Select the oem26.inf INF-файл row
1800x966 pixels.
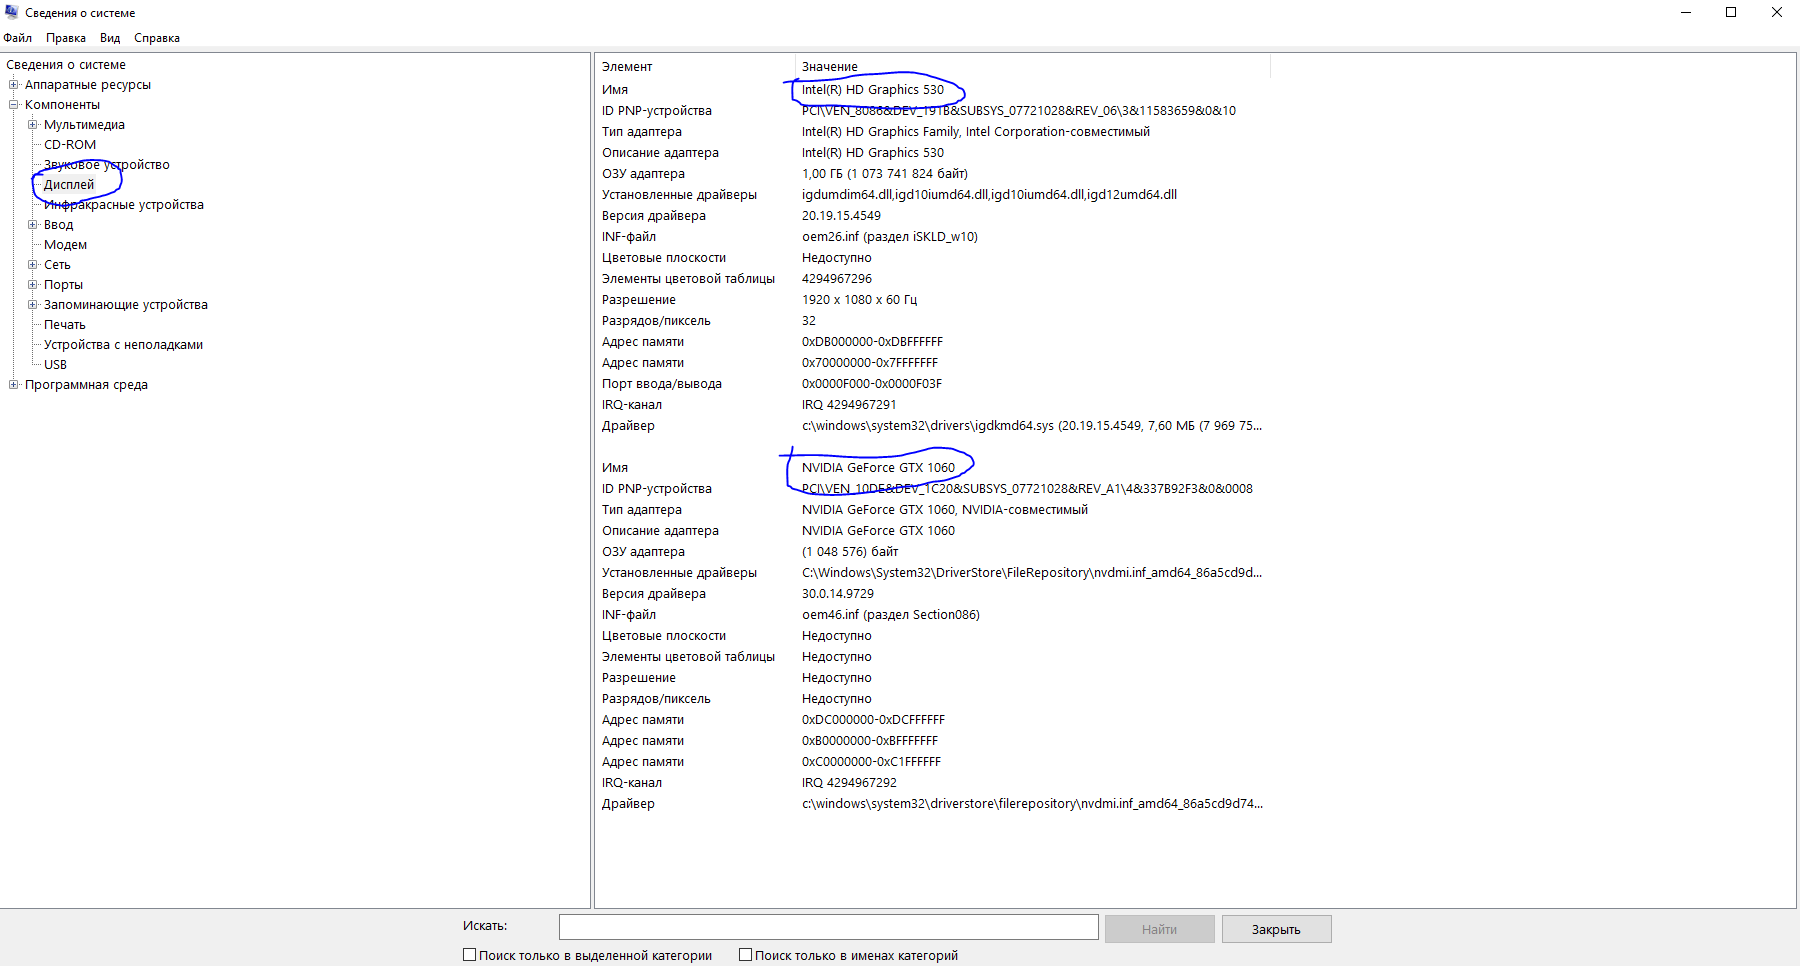pos(930,237)
